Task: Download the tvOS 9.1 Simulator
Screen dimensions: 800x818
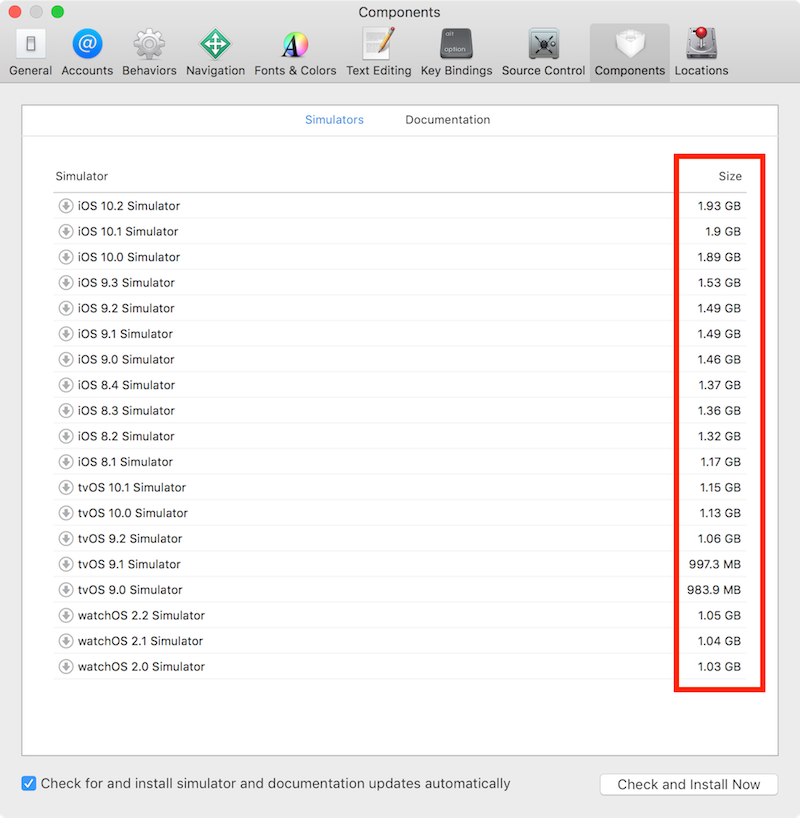Action: pyautogui.click(x=66, y=563)
